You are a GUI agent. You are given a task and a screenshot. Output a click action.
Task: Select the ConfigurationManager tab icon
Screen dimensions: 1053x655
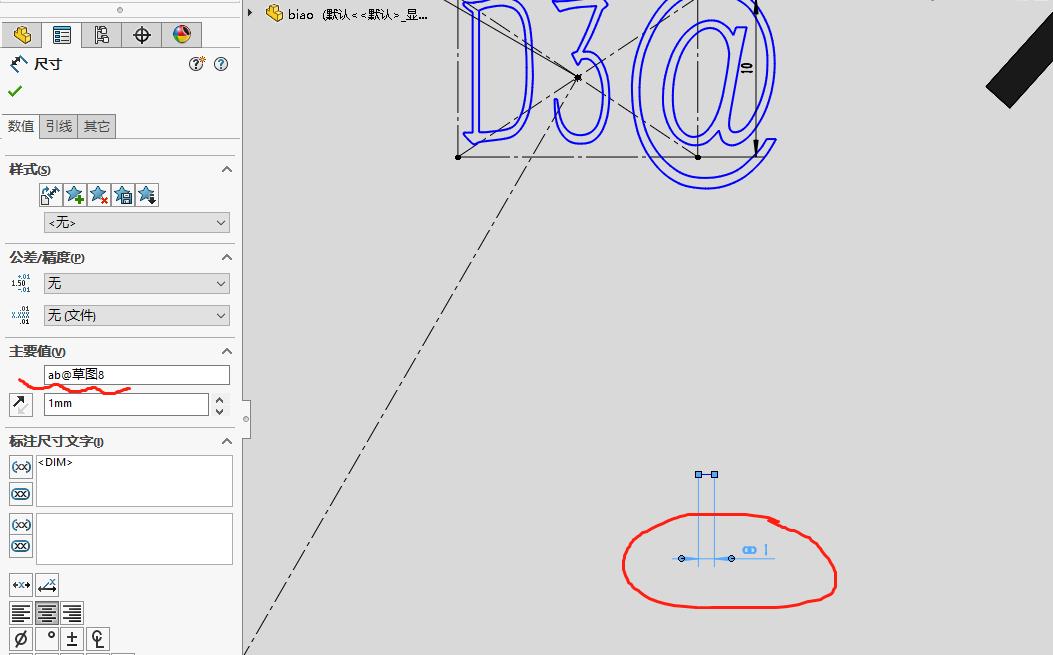point(101,34)
